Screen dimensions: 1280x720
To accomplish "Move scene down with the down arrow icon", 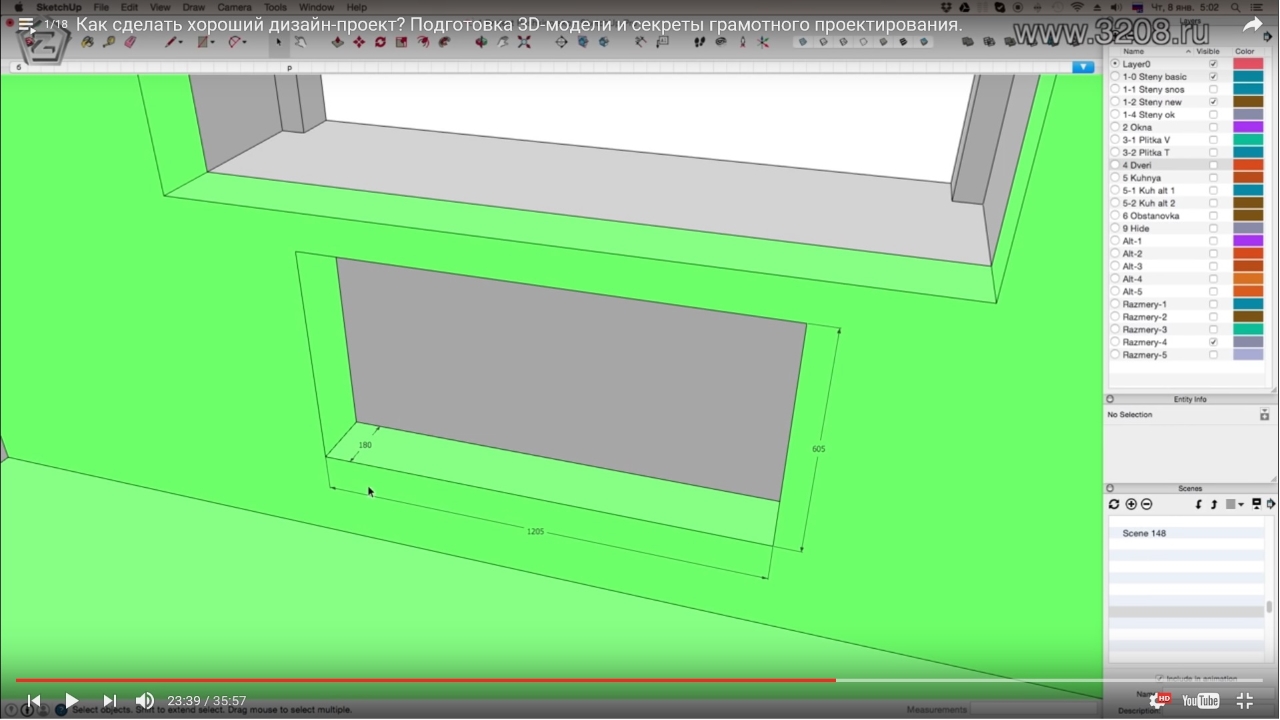I will tap(1198, 505).
